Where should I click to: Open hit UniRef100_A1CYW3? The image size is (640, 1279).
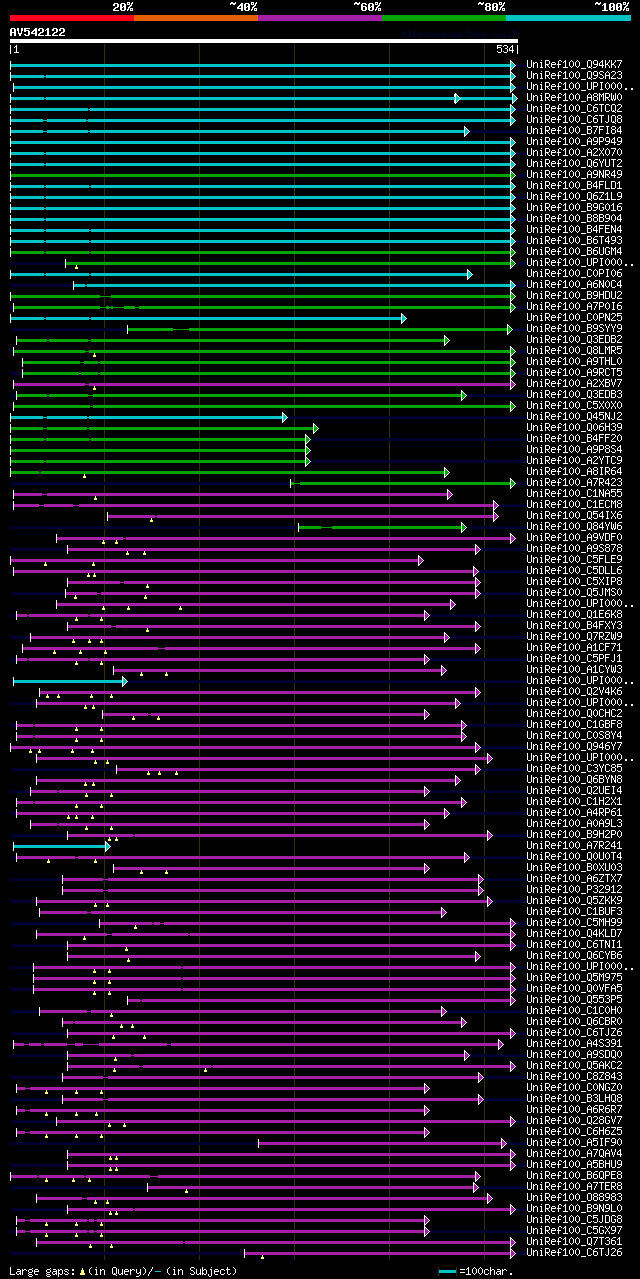pos(576,669)
